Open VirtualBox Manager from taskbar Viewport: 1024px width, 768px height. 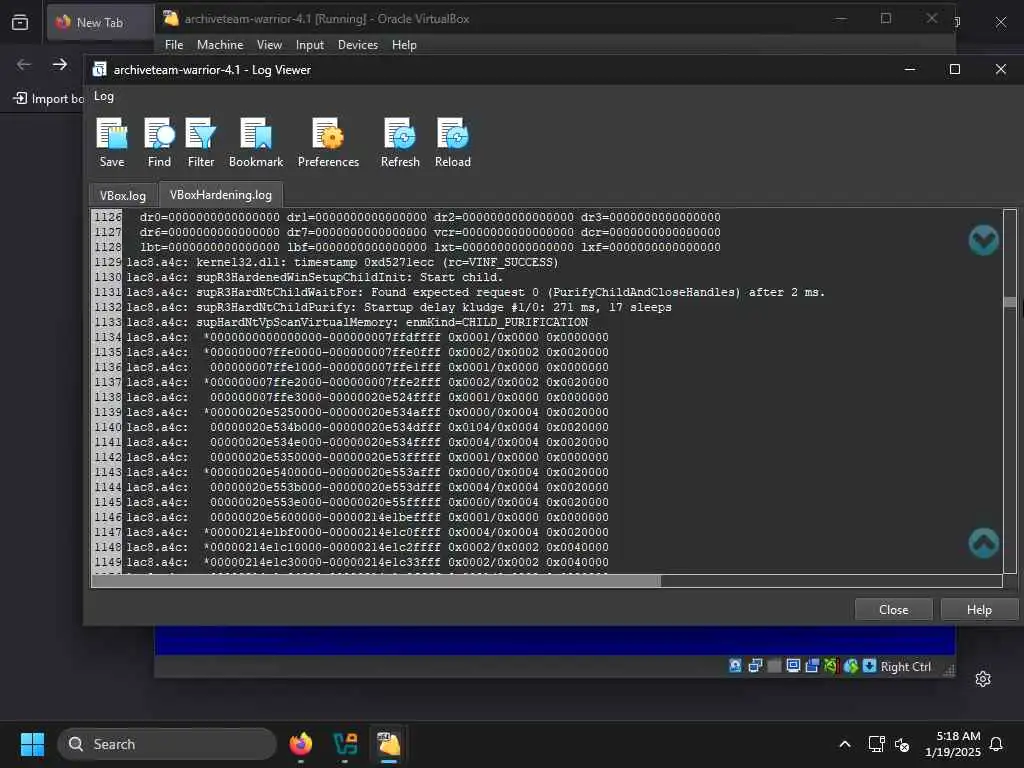click(x=345, y=744)
